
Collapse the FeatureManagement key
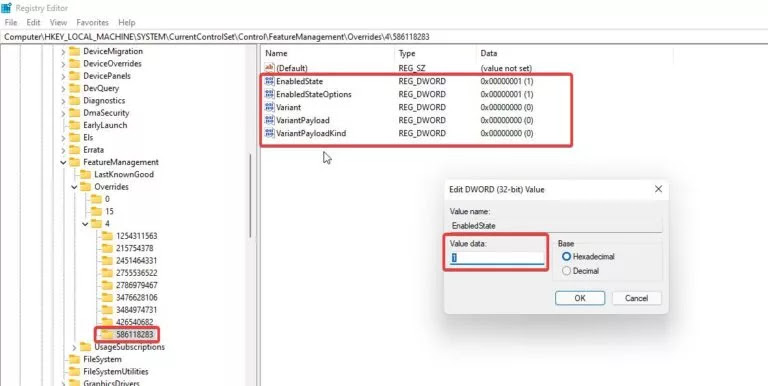point(63,162)
